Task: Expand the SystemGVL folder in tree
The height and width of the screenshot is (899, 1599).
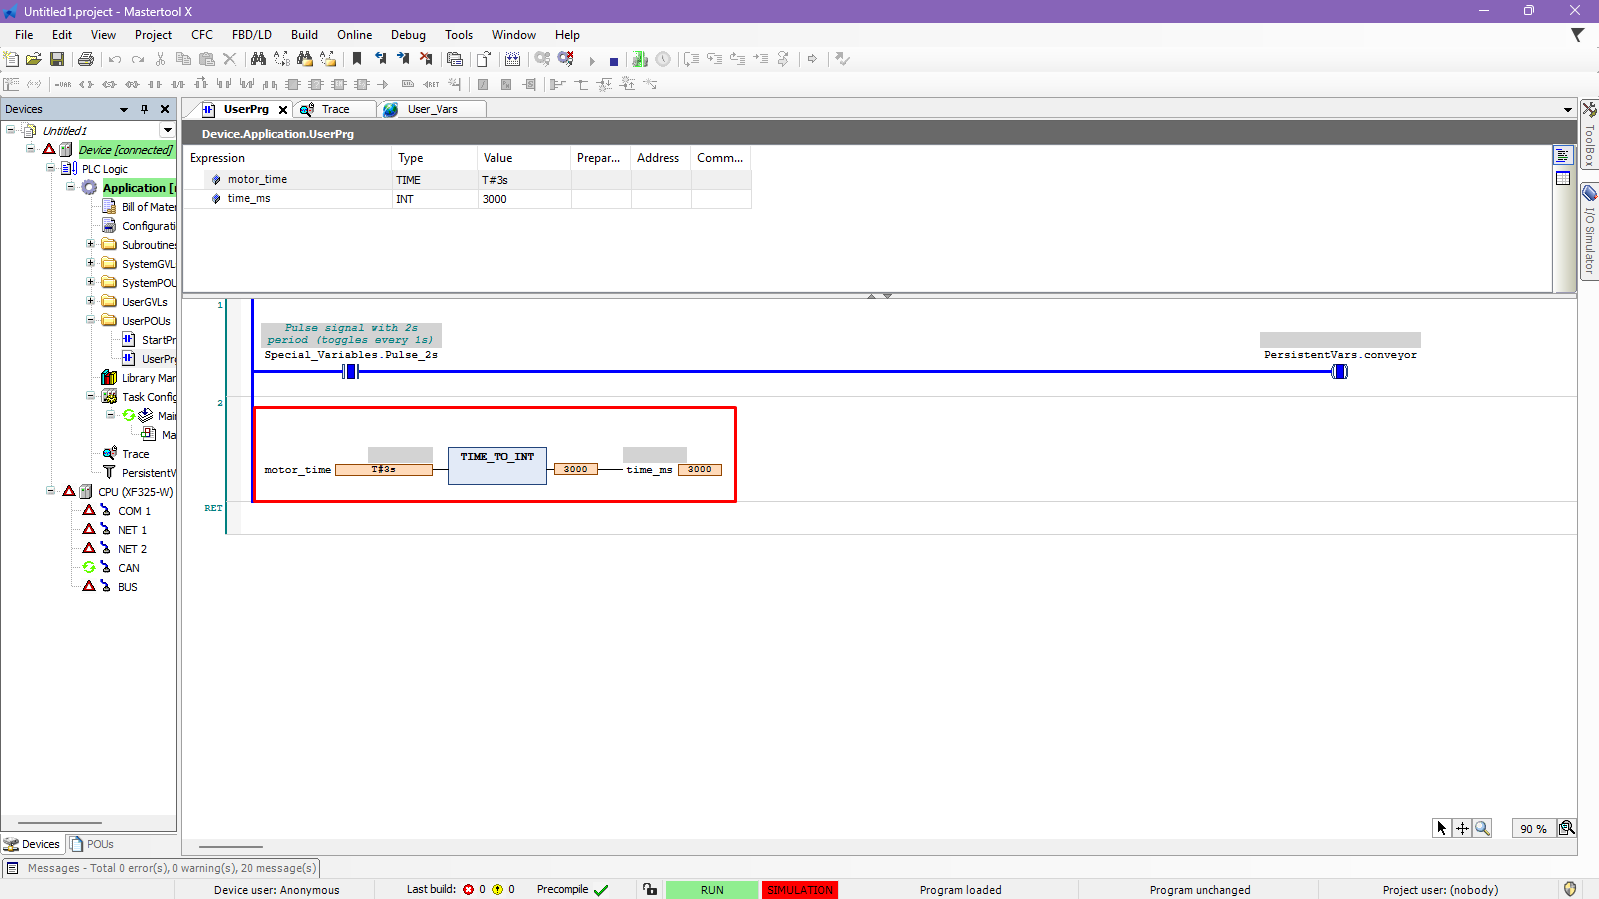Action: tap(90, 263)
